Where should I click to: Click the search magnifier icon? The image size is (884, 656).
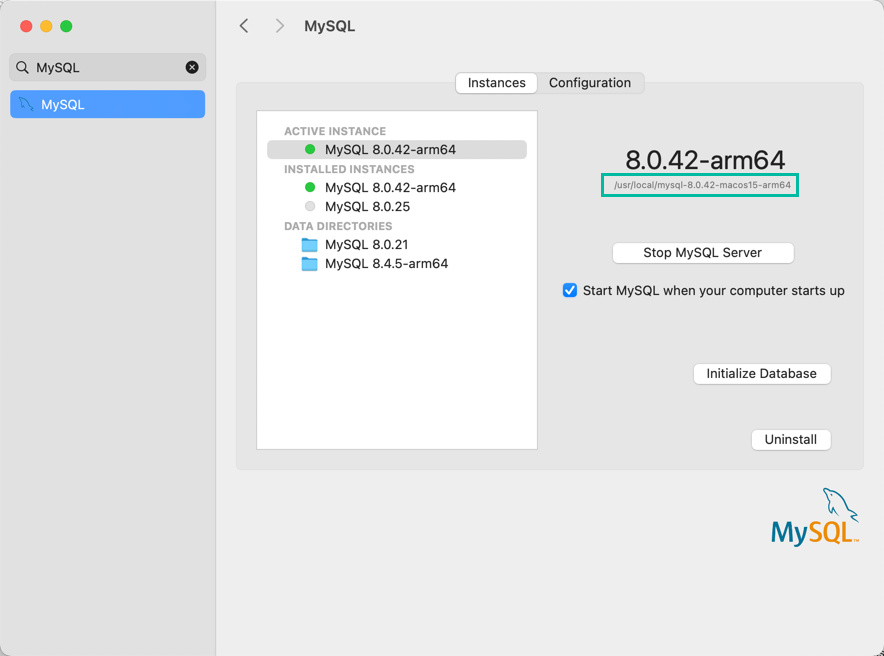pos(22,68)
